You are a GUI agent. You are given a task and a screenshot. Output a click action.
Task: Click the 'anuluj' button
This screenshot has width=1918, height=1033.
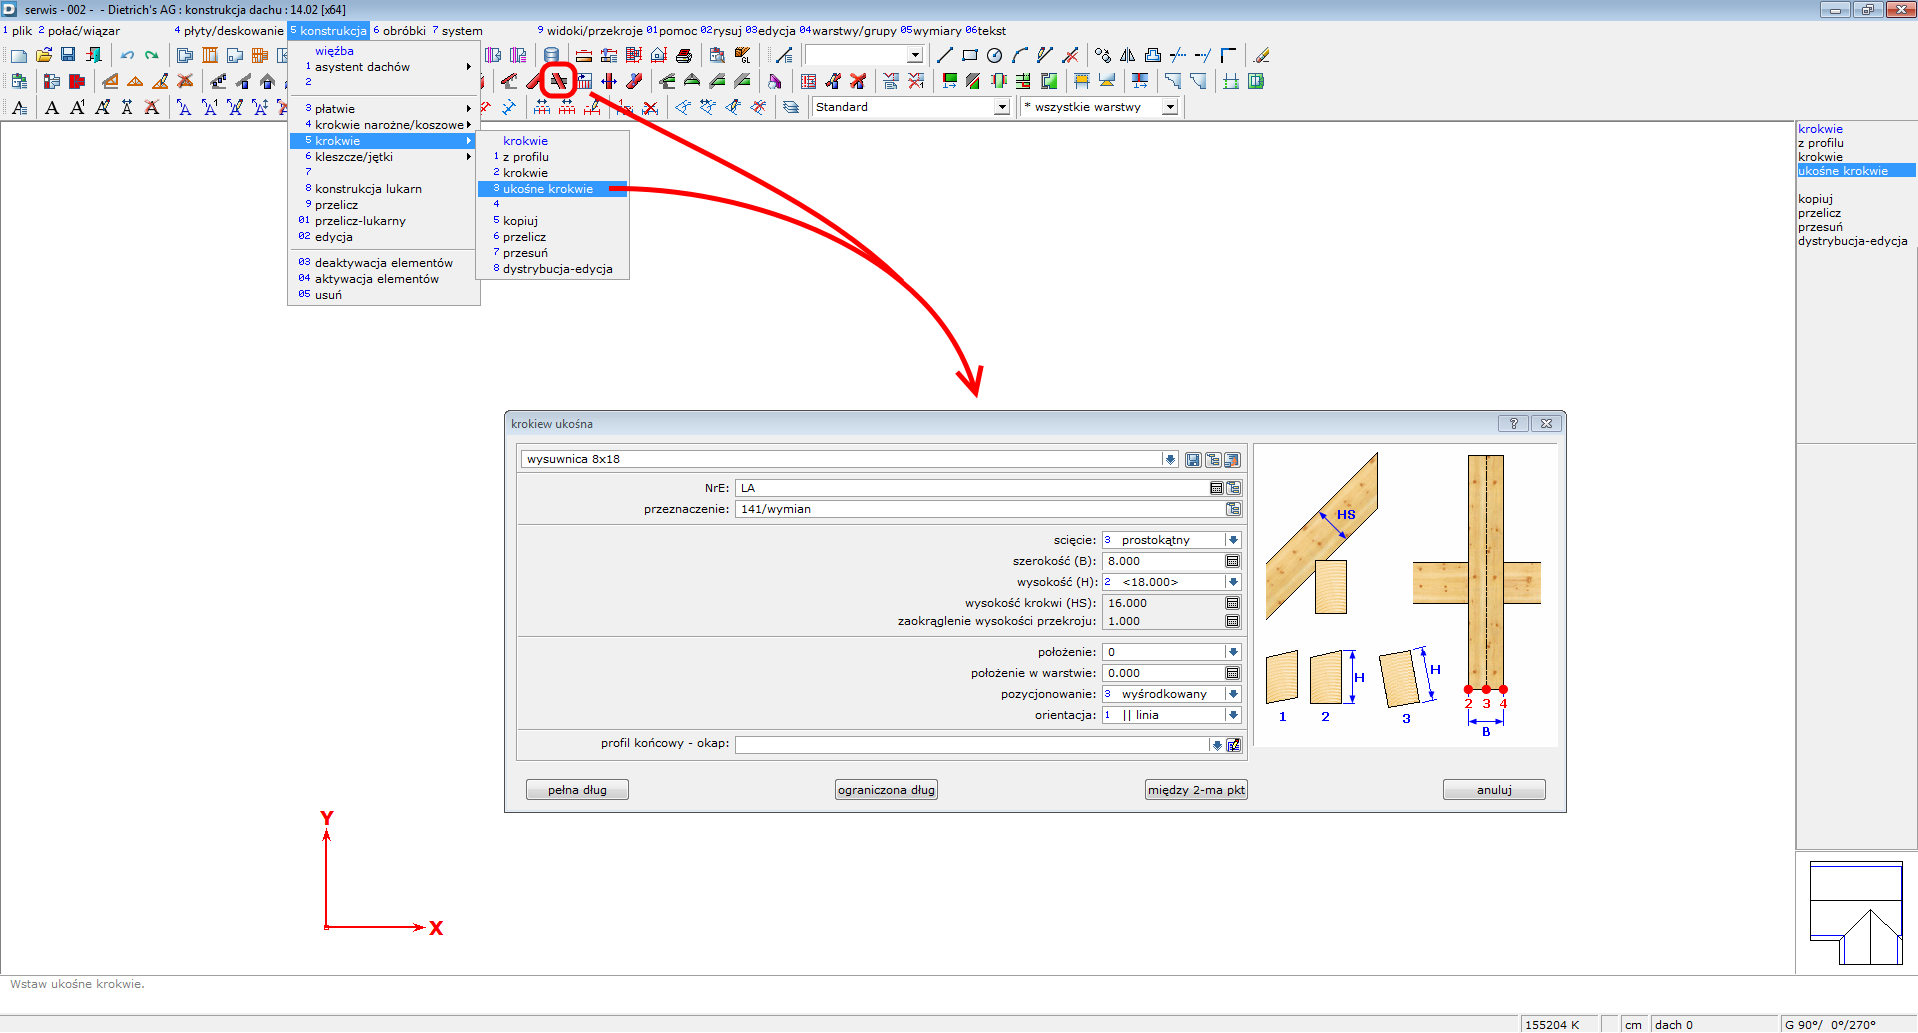pyautogui.click(x=1493, y=790)
